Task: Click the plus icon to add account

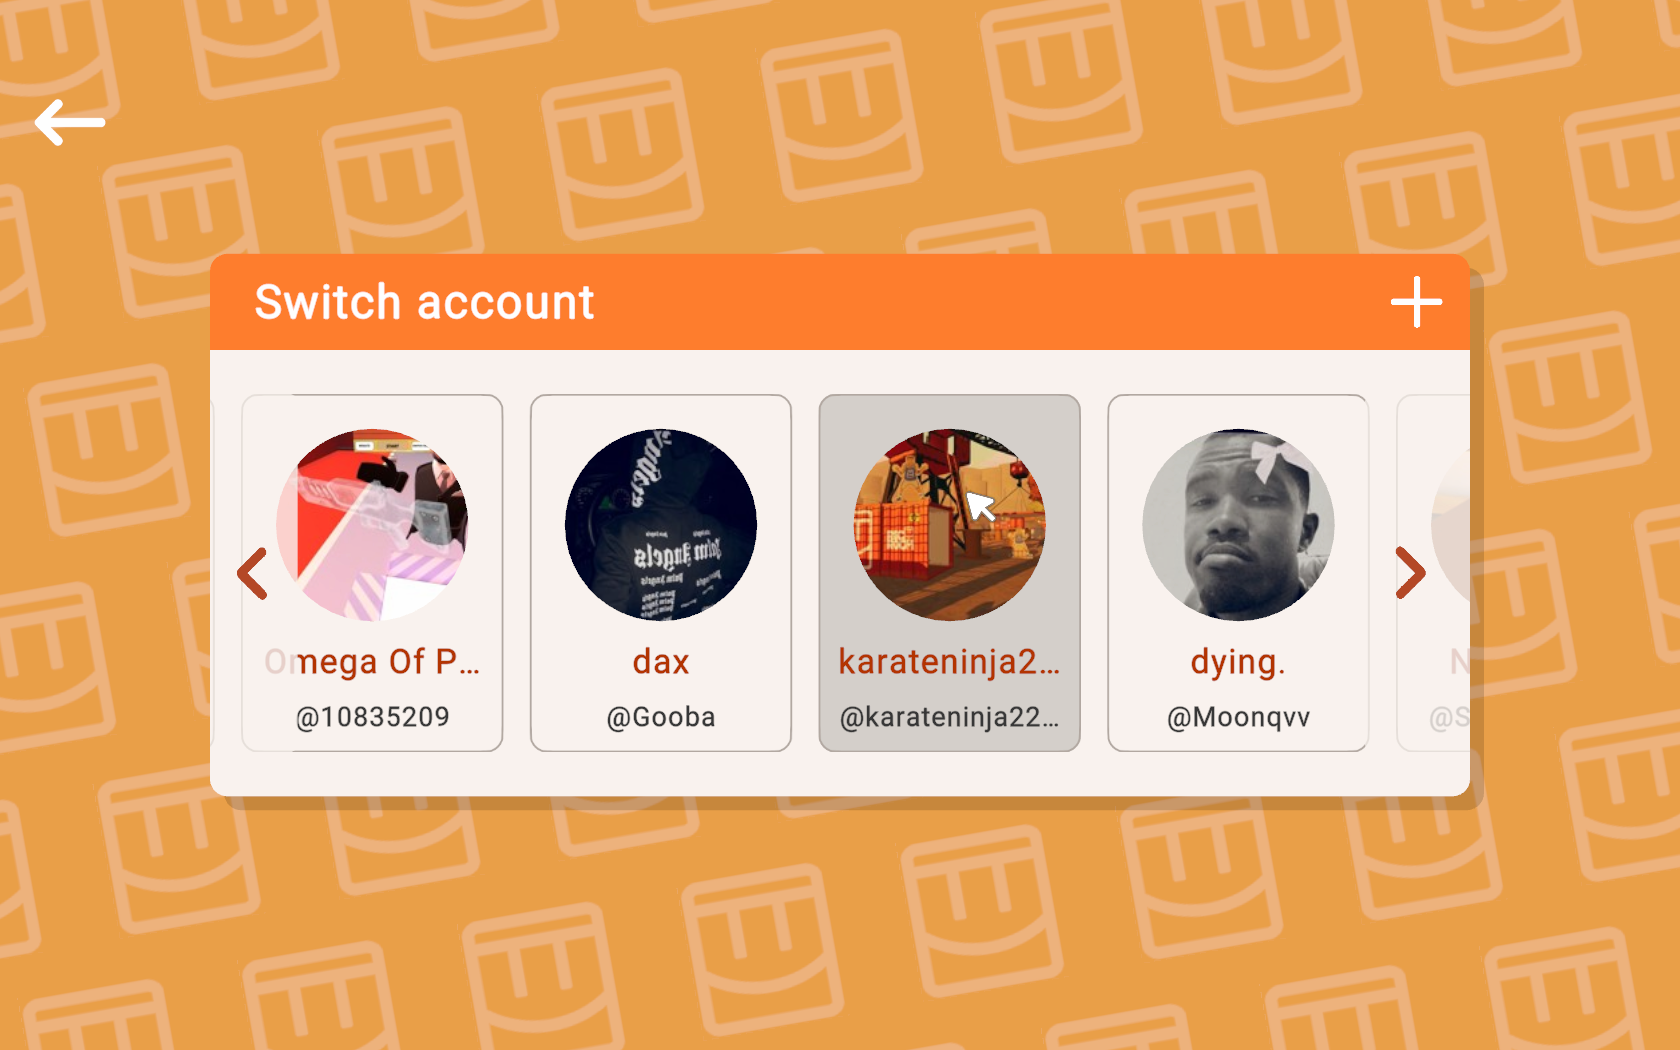Action: [1416, 302]
